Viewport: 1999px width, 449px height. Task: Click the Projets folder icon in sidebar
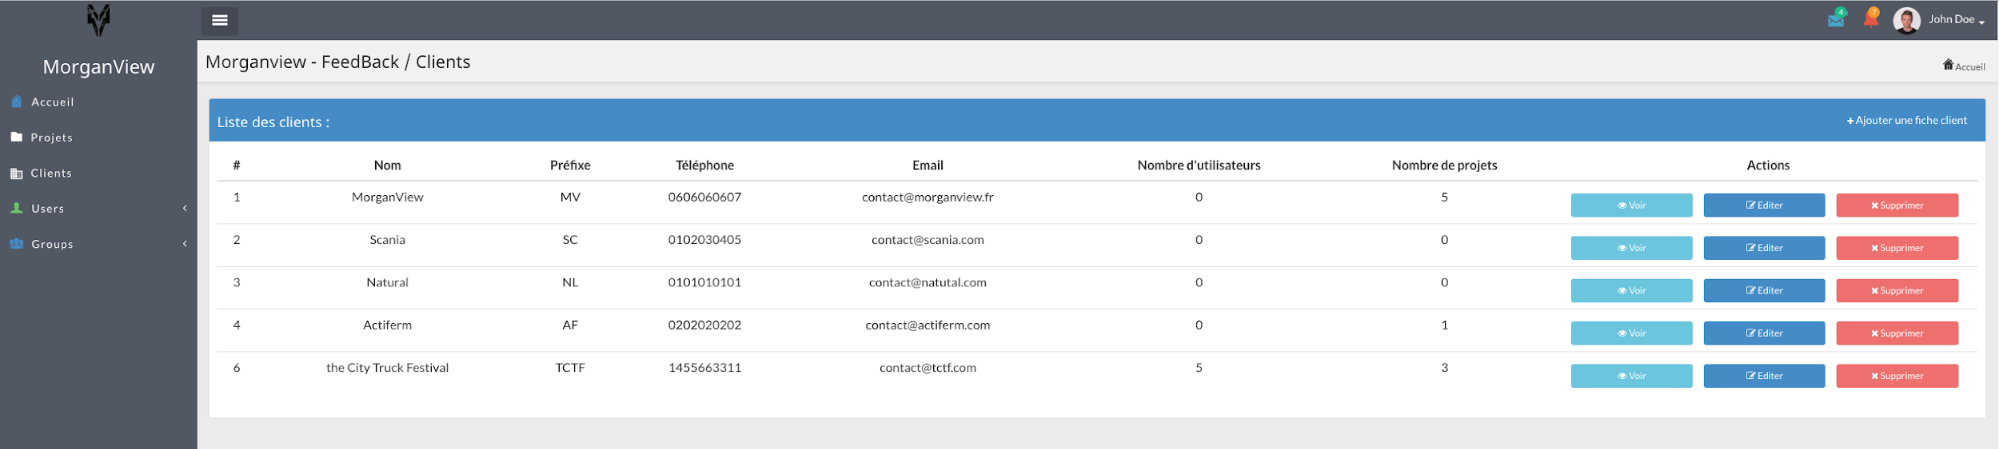pyautogui.click(x=17, y=137)
